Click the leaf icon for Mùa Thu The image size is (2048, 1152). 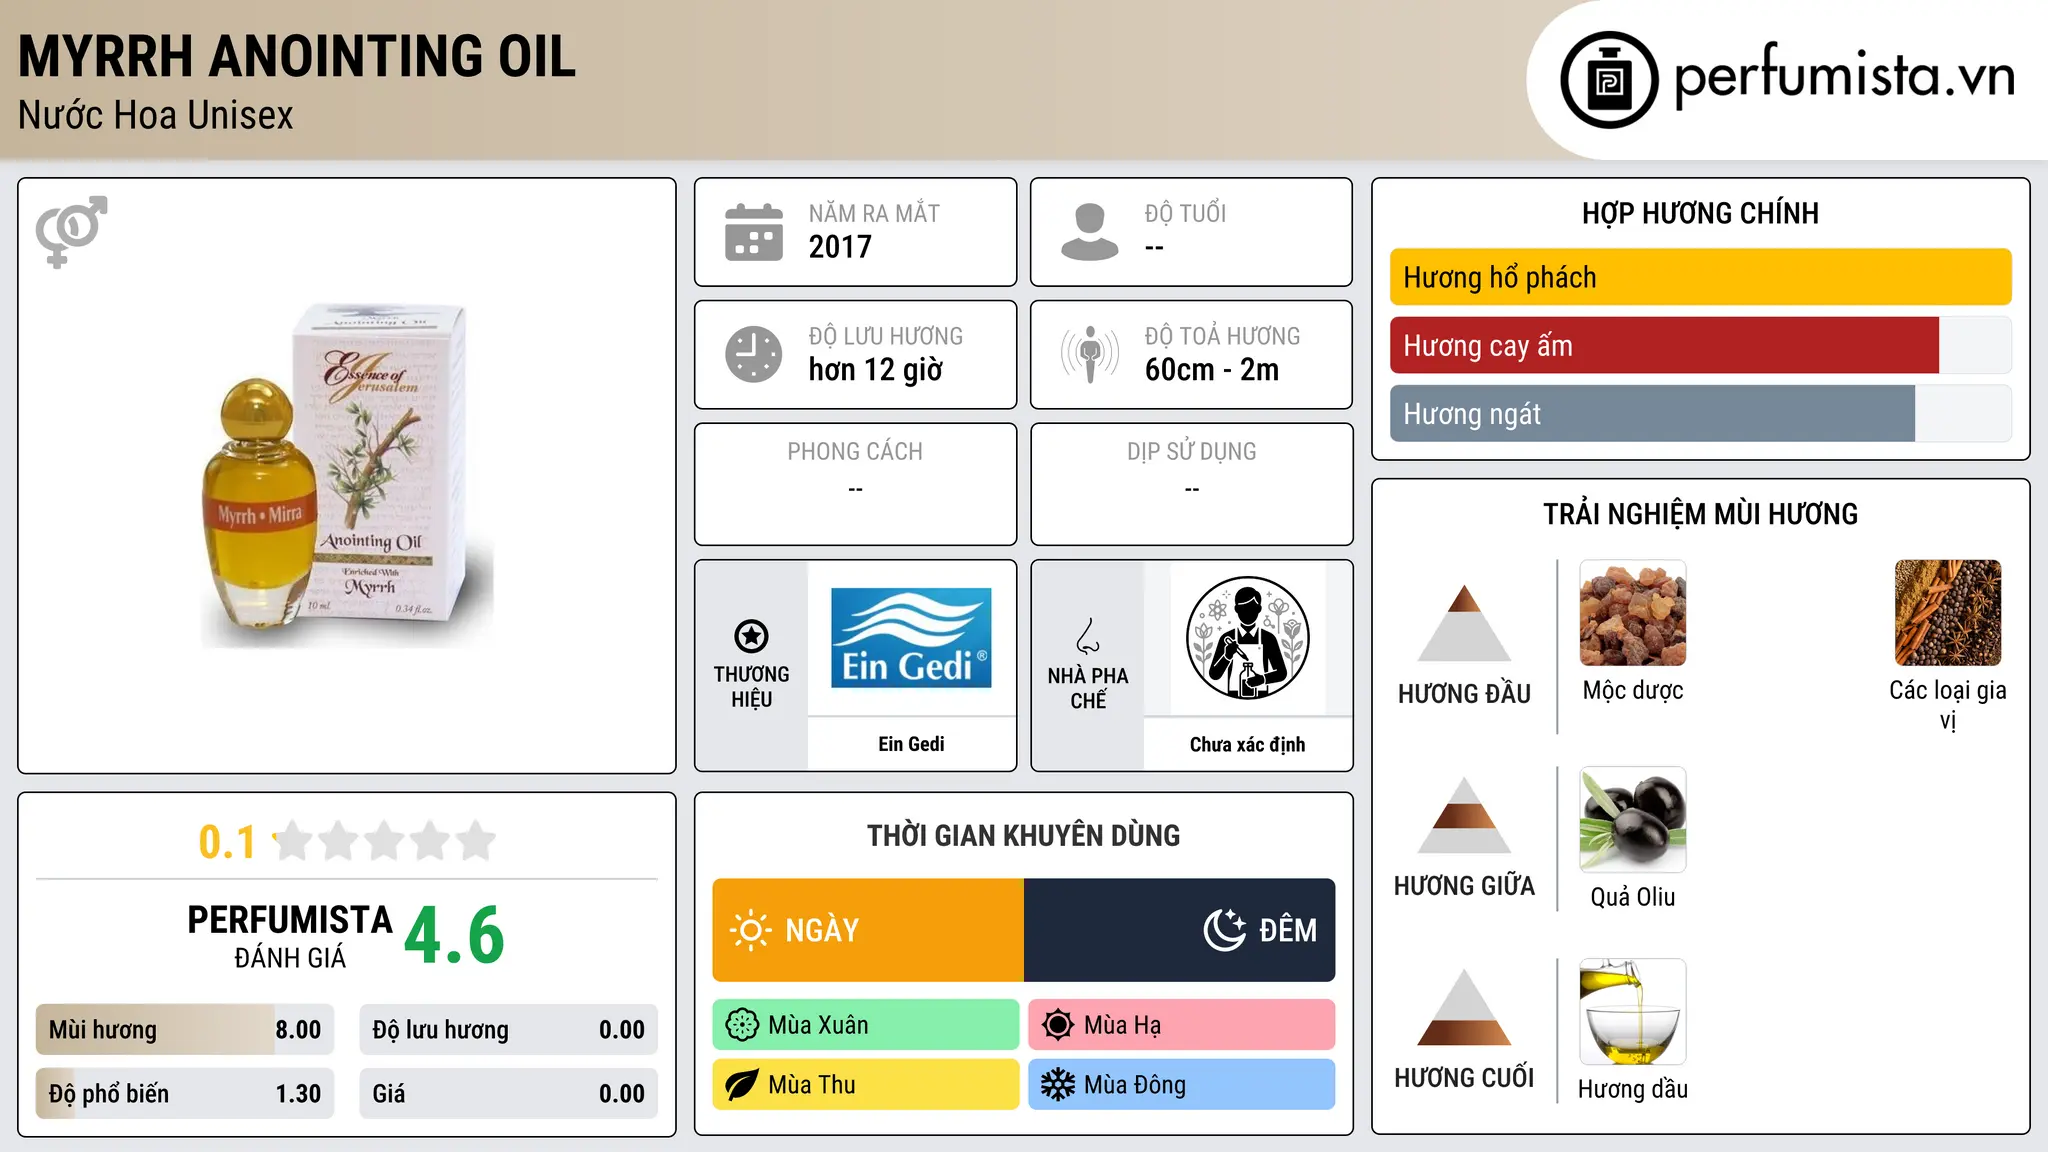(x=742, y=1085)
